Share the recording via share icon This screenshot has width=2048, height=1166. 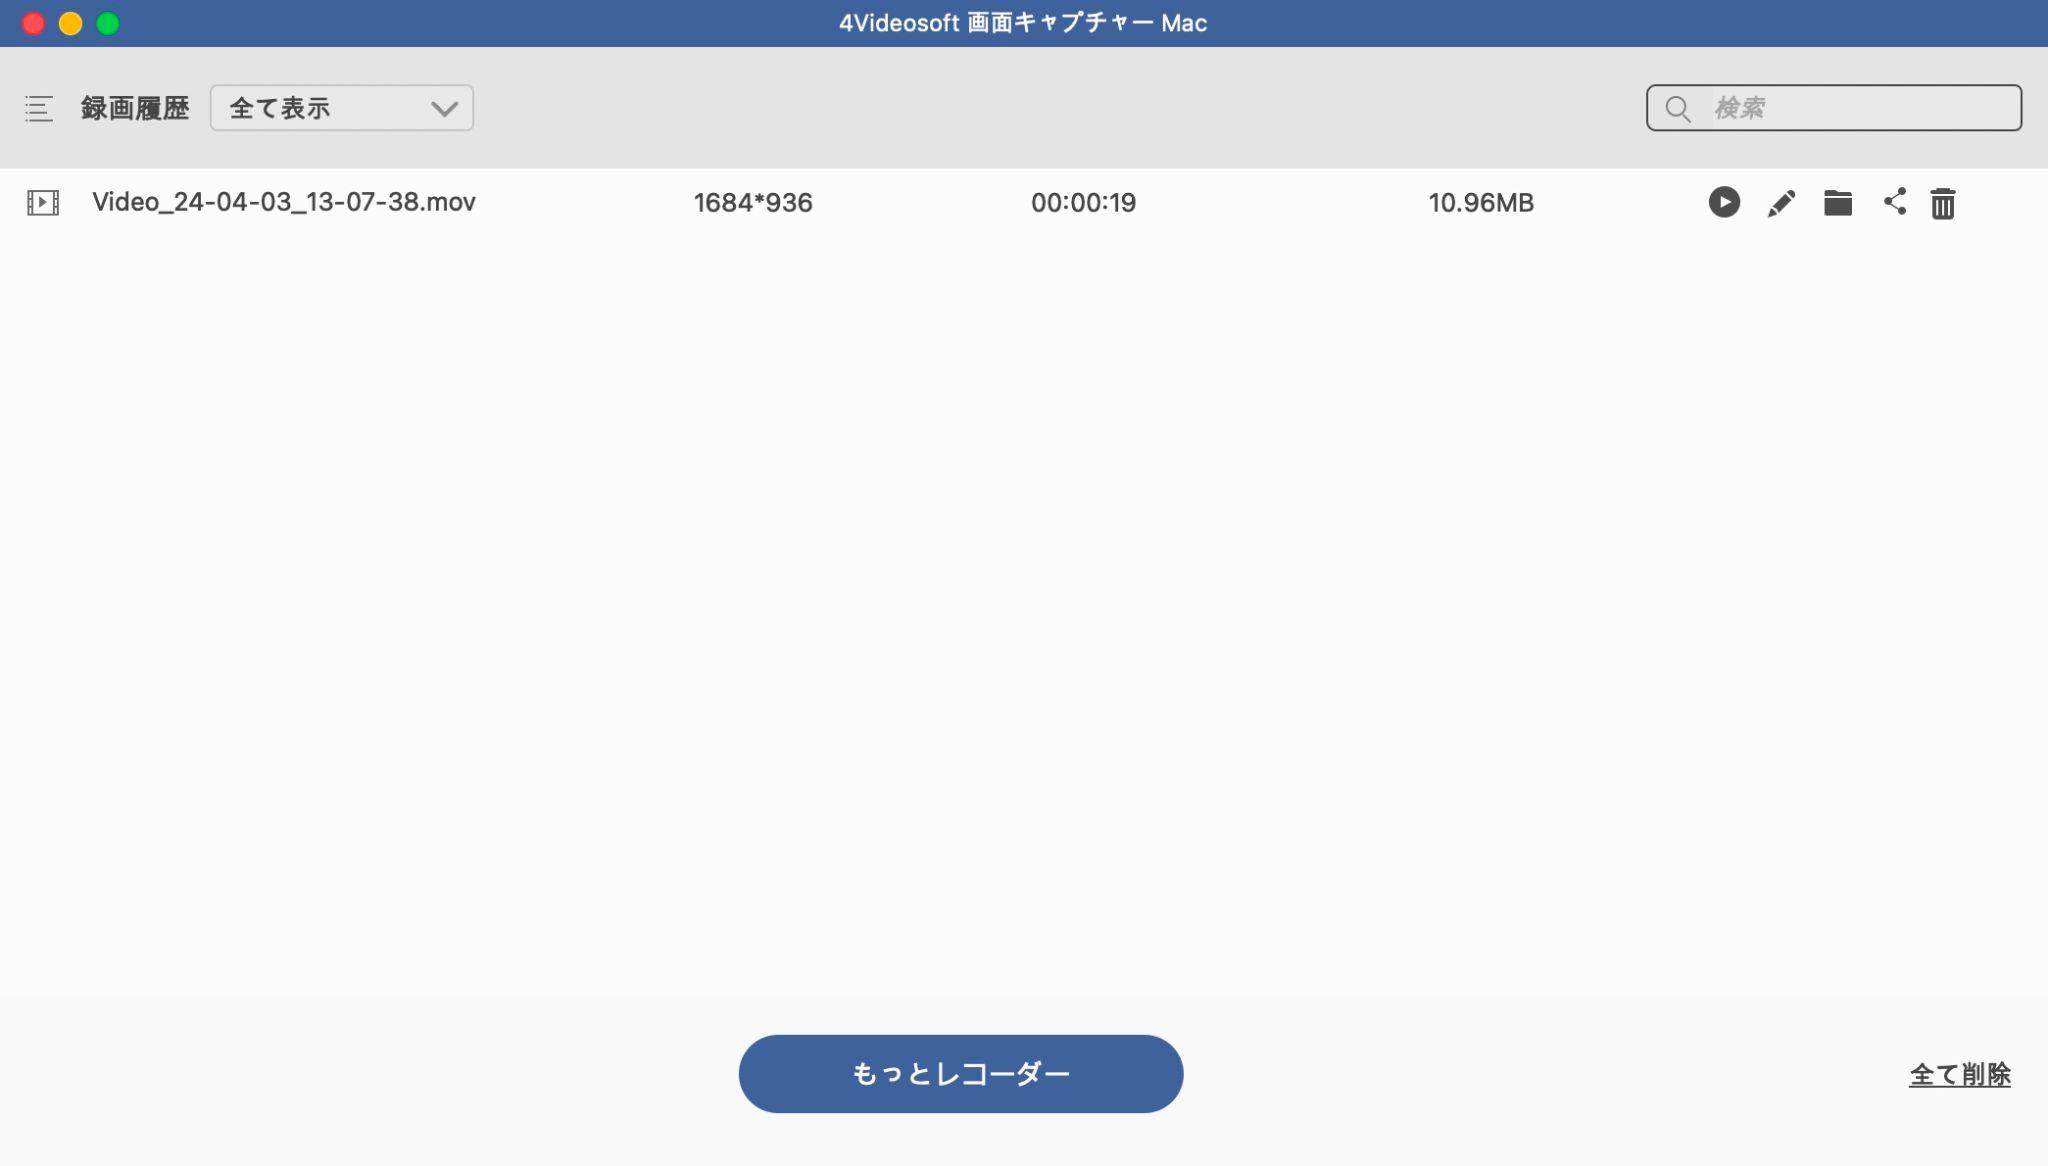1895,202
